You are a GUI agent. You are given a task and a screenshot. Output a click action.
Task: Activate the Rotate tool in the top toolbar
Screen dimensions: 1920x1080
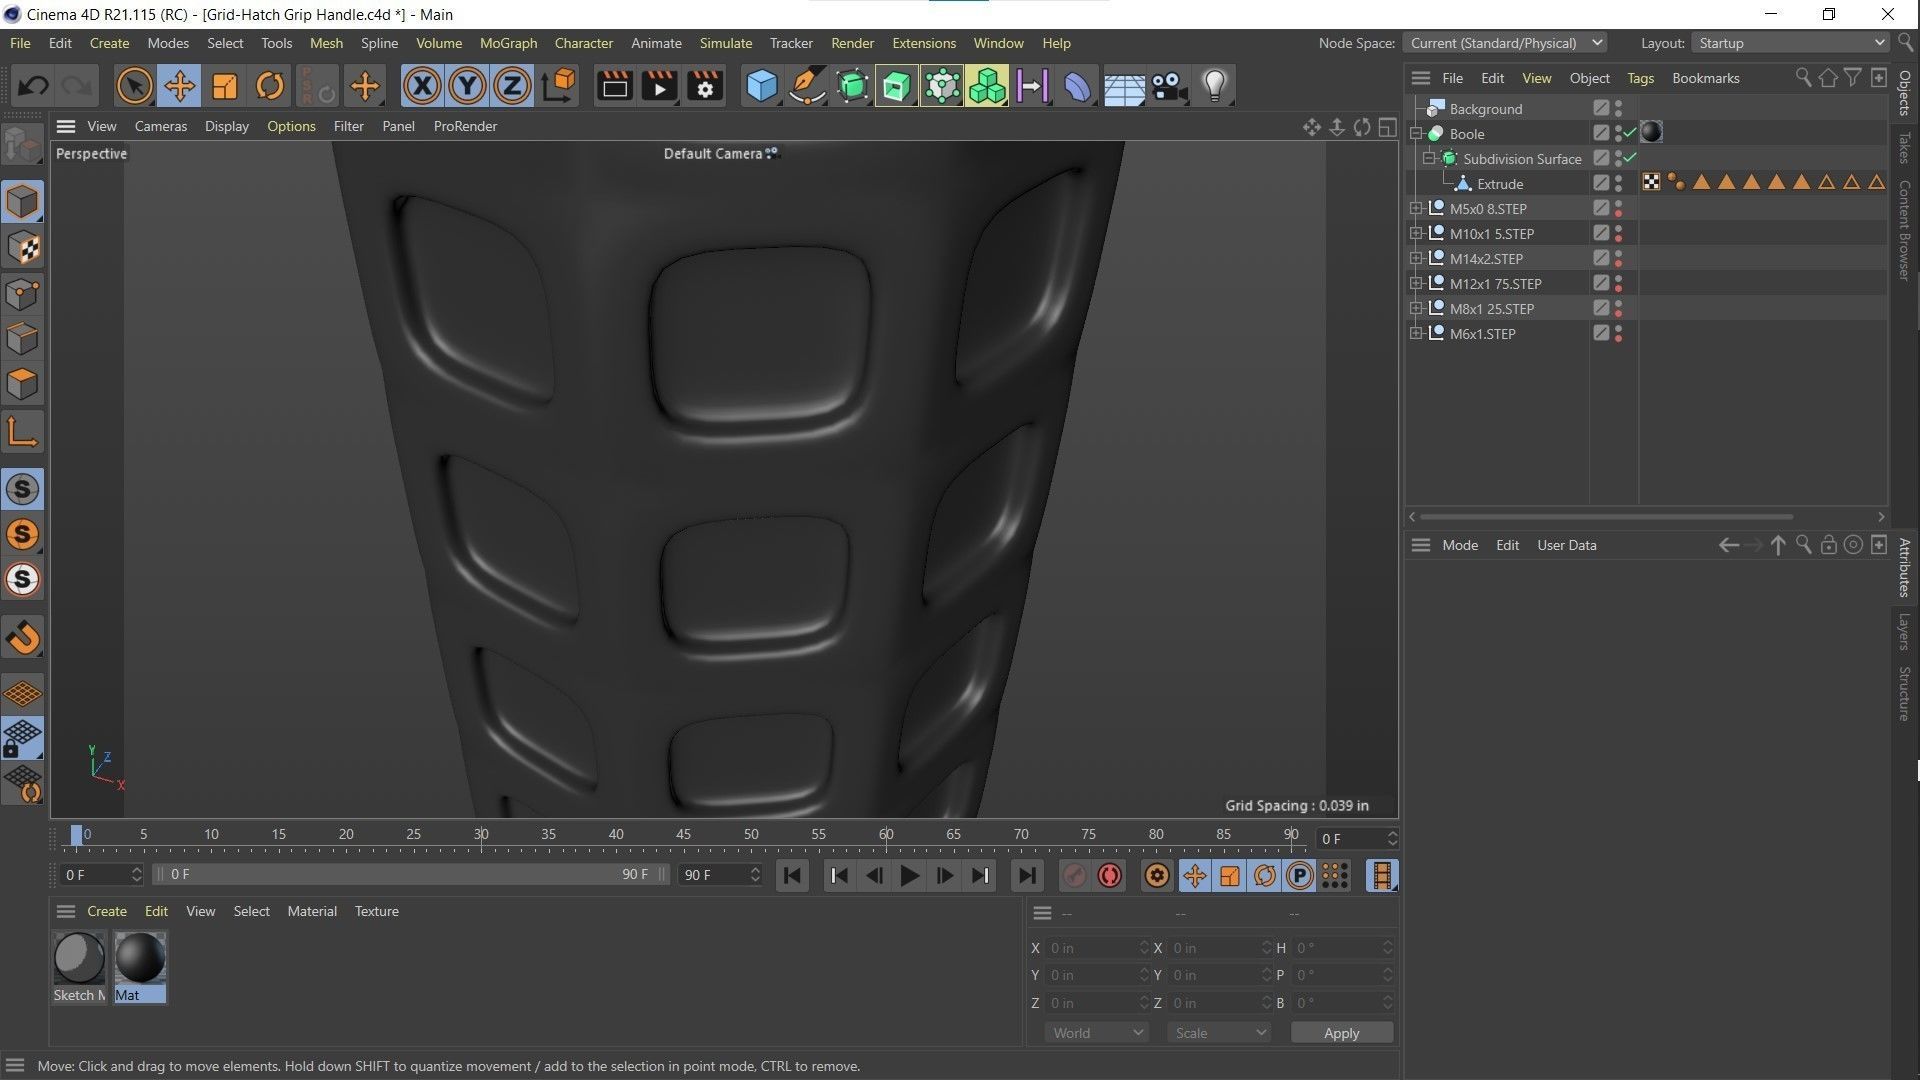click(x=269, y=86)
